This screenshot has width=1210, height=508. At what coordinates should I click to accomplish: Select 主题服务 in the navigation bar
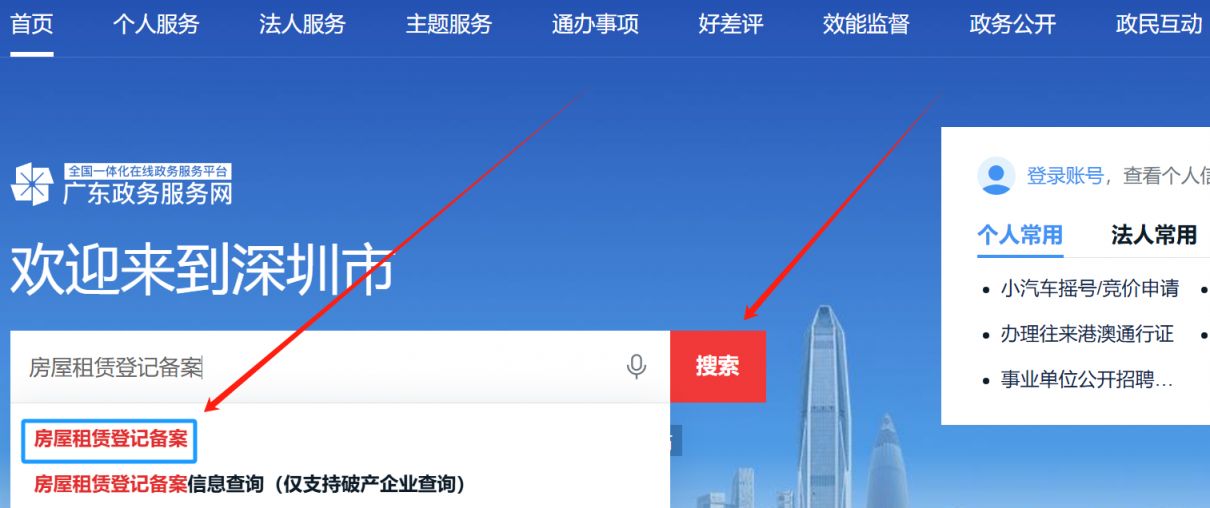coord(449,25)
